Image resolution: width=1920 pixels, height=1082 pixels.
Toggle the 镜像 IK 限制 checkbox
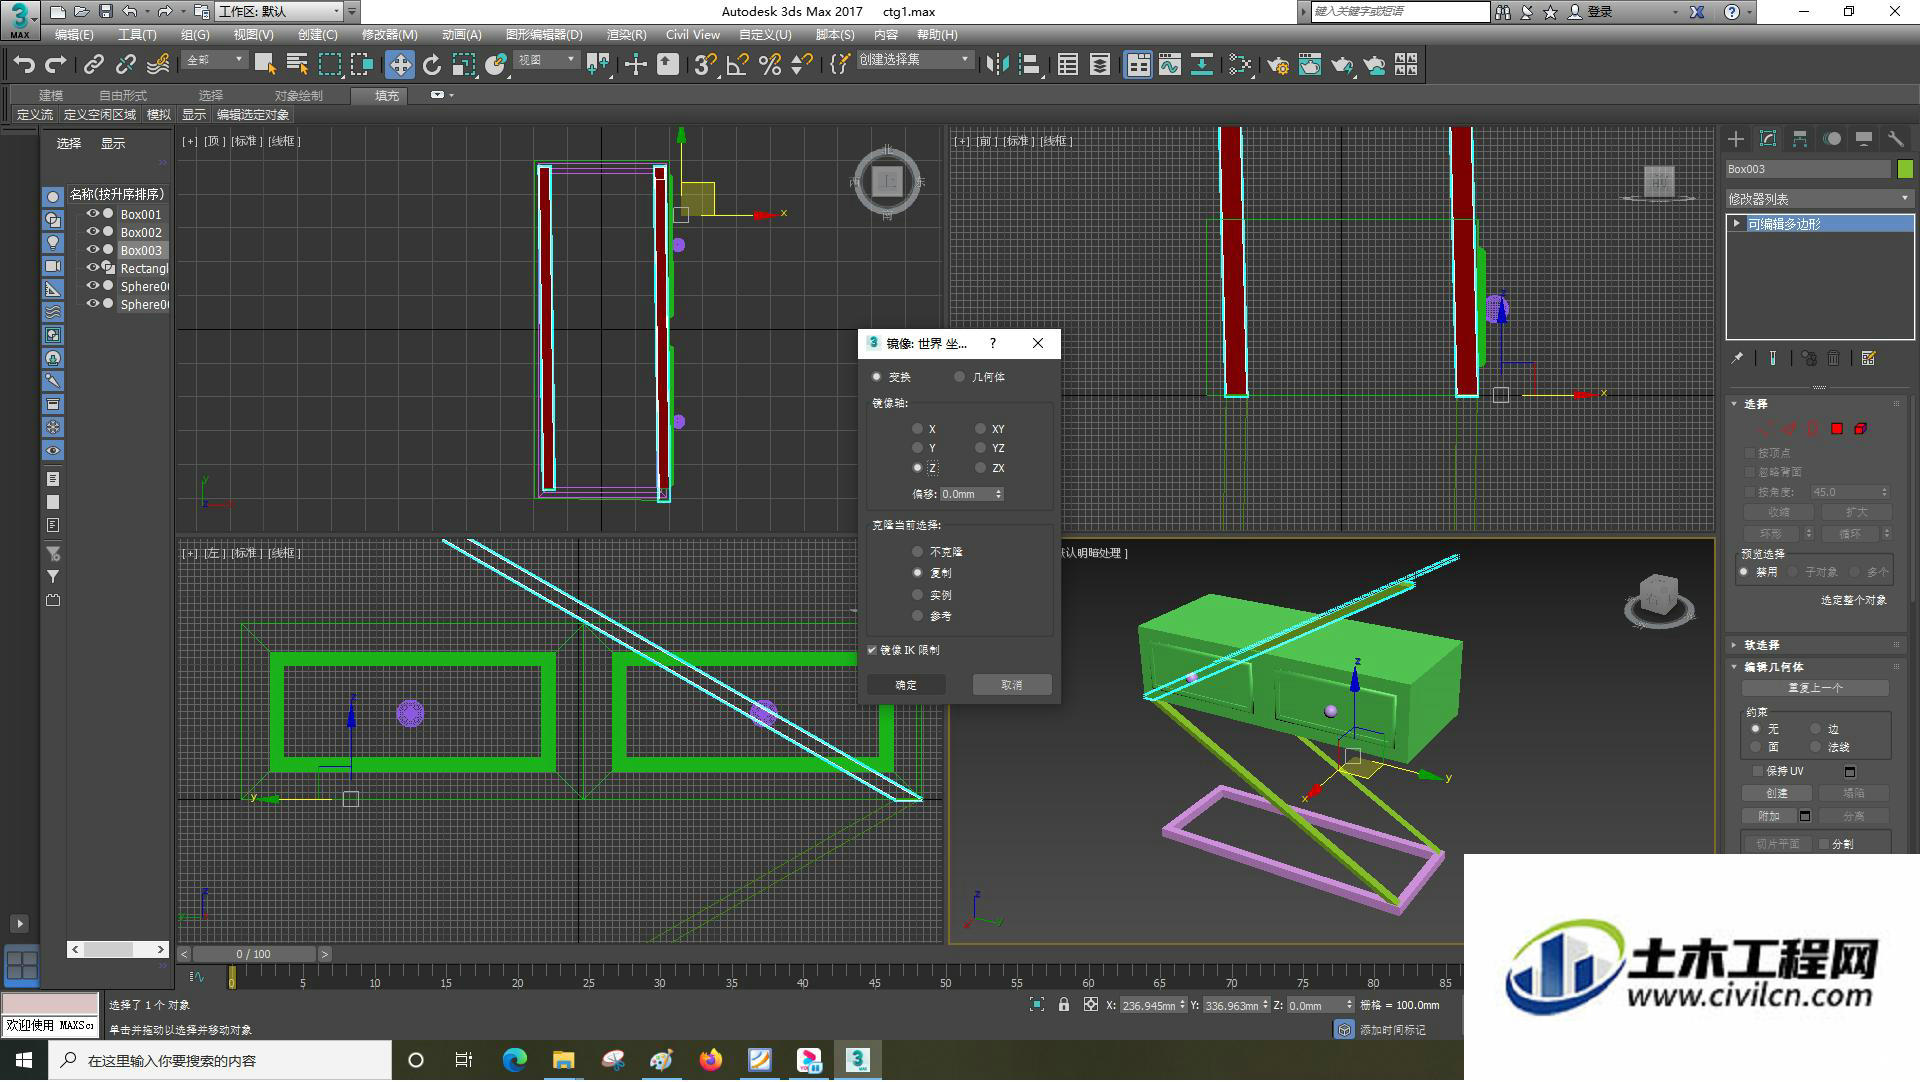point(872,650)
